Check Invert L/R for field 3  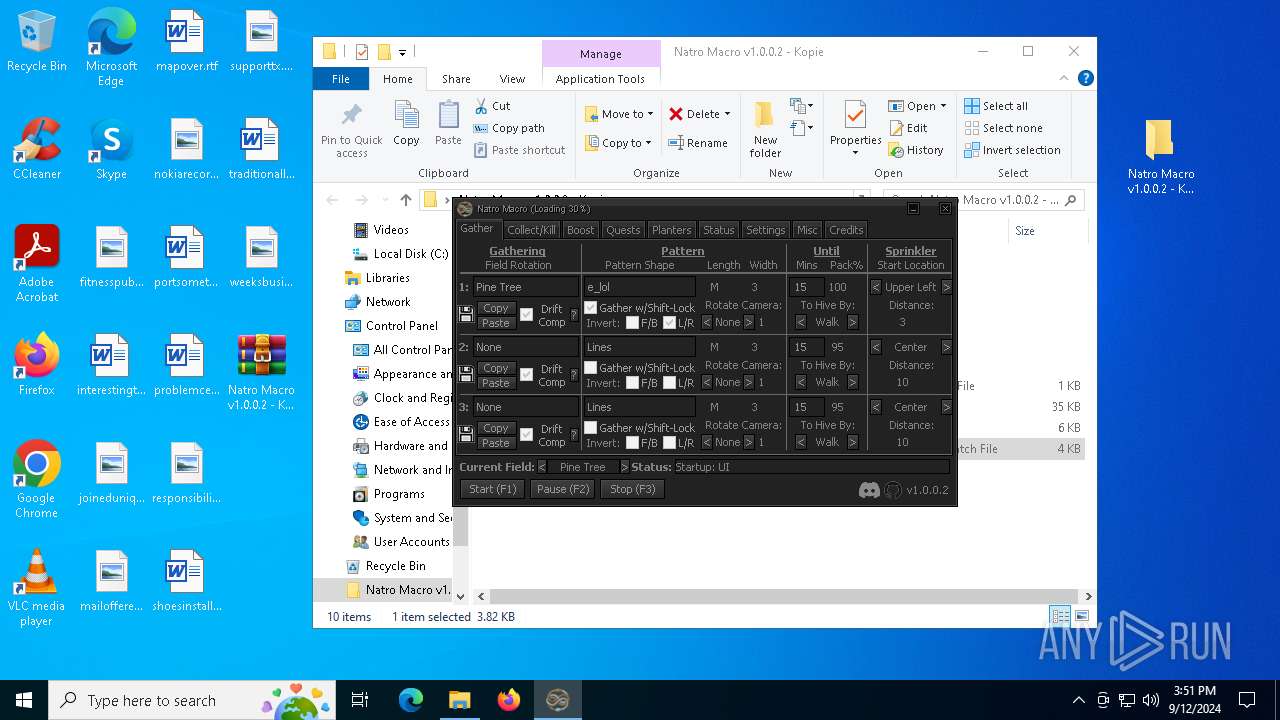670,443
